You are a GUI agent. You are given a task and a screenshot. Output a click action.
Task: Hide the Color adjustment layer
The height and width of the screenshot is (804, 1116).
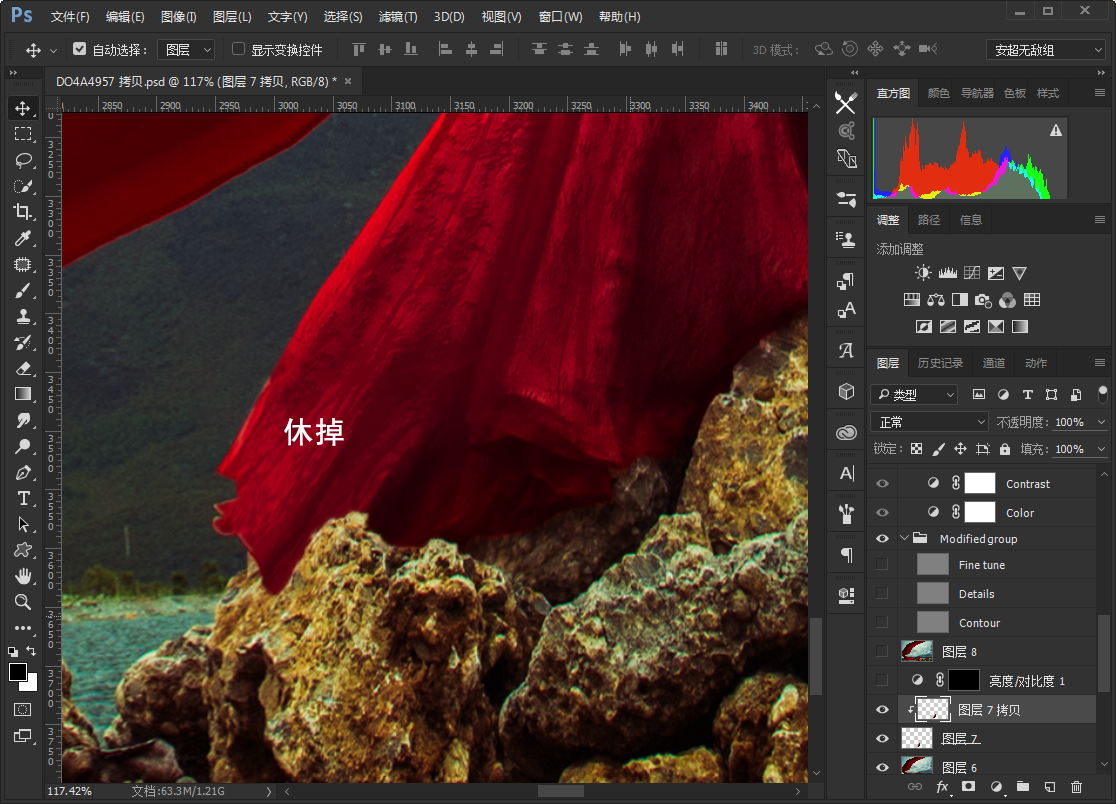(883, 512)
